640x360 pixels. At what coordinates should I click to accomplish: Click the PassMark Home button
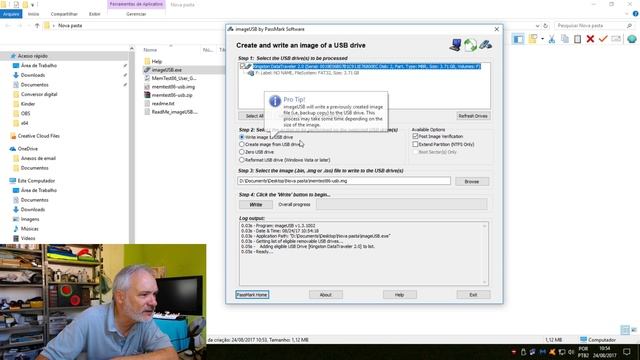pos(252,295)
